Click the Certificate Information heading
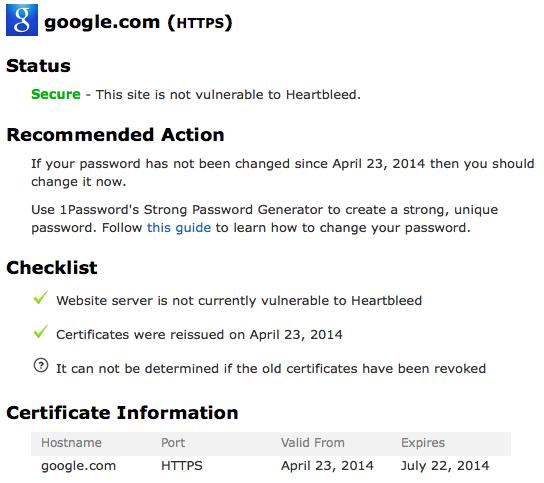The image size is (544, 483). (x=122, y=413)
